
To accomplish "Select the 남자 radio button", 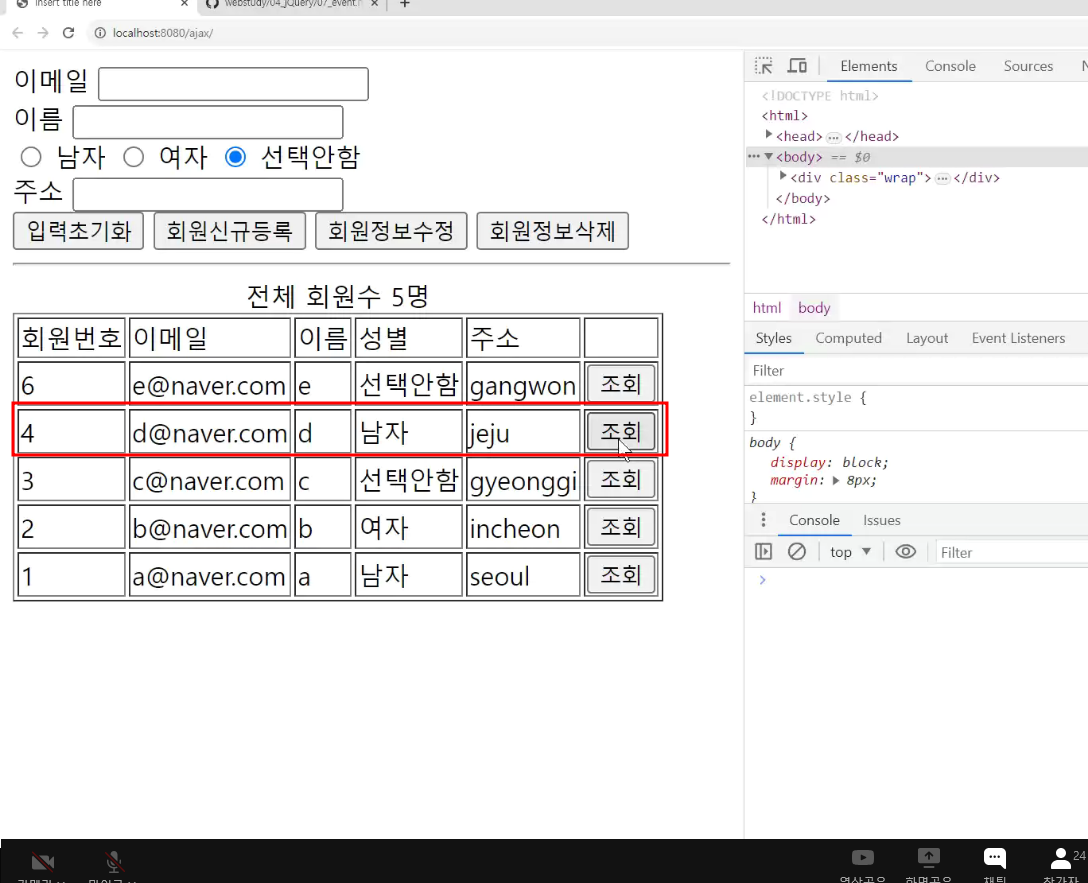I will pos(31,157).
